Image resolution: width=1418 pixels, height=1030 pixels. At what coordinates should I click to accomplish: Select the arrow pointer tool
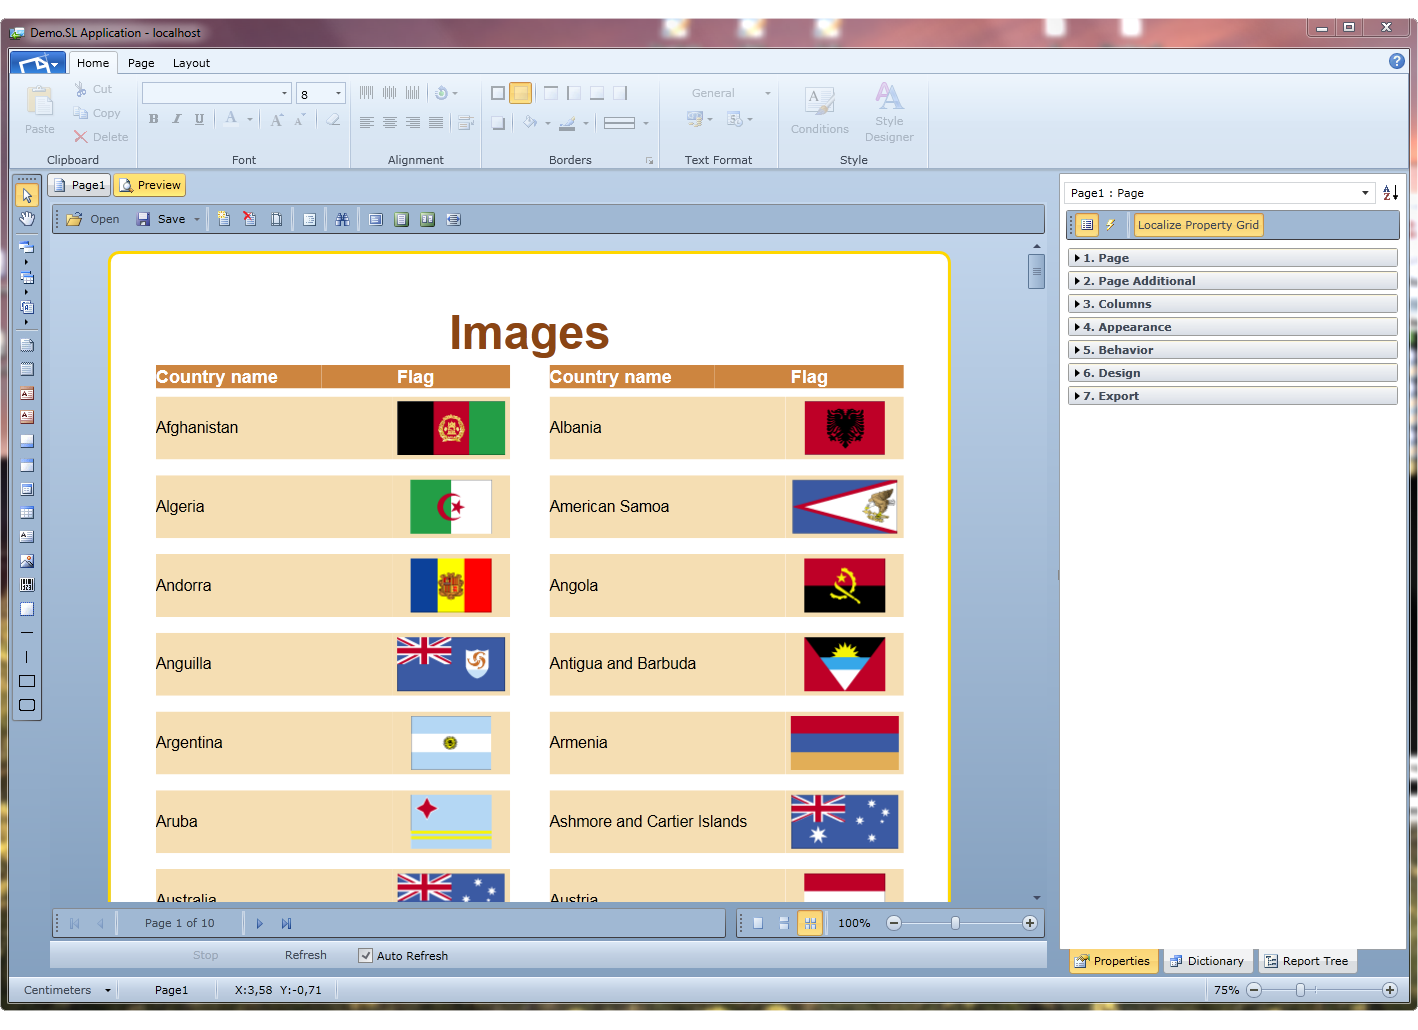click(27, 195)
